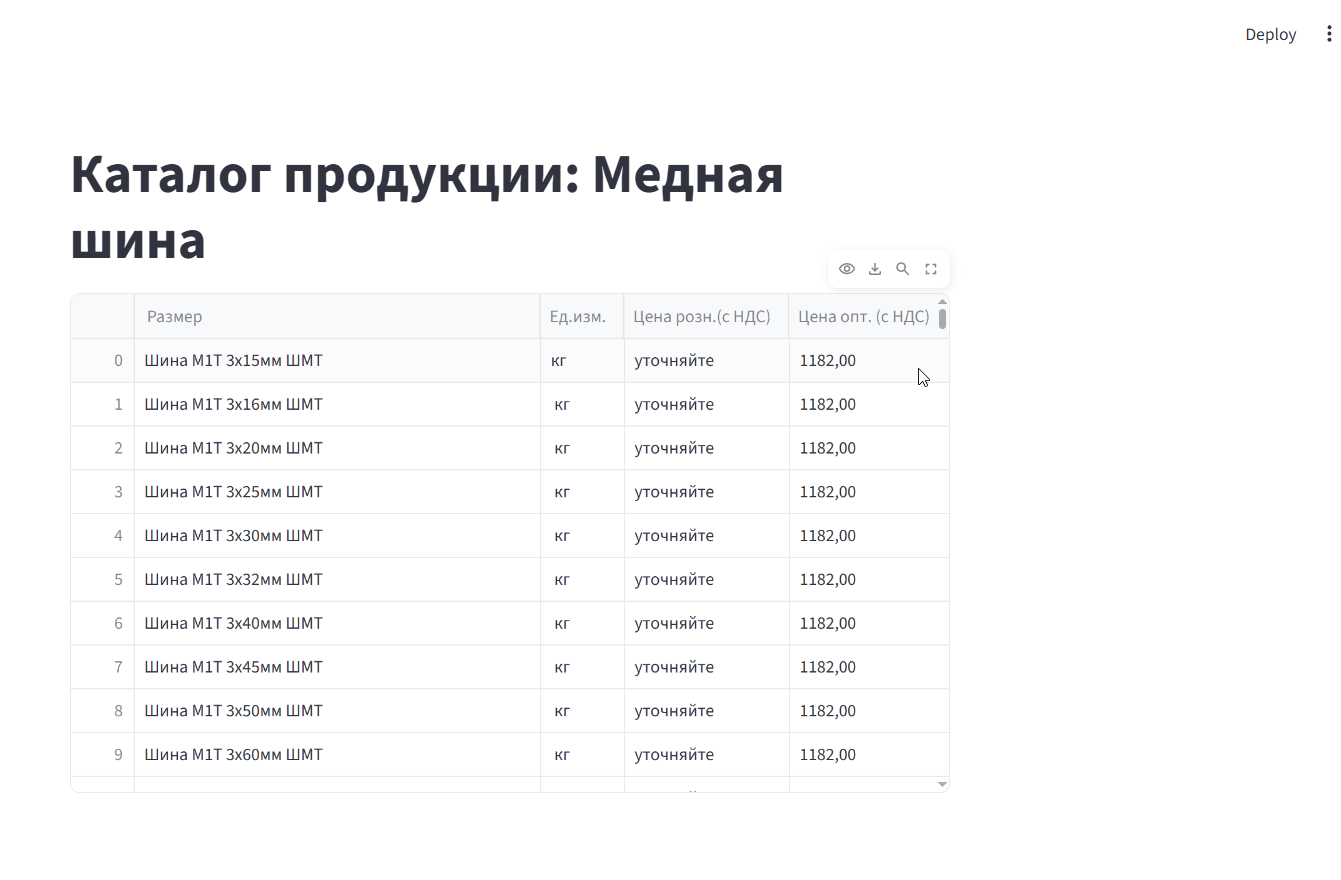The width and height of the screenshot is (1341, 880).
Task: Sort by the Ед.изм. column header
Action: (582, 317)
